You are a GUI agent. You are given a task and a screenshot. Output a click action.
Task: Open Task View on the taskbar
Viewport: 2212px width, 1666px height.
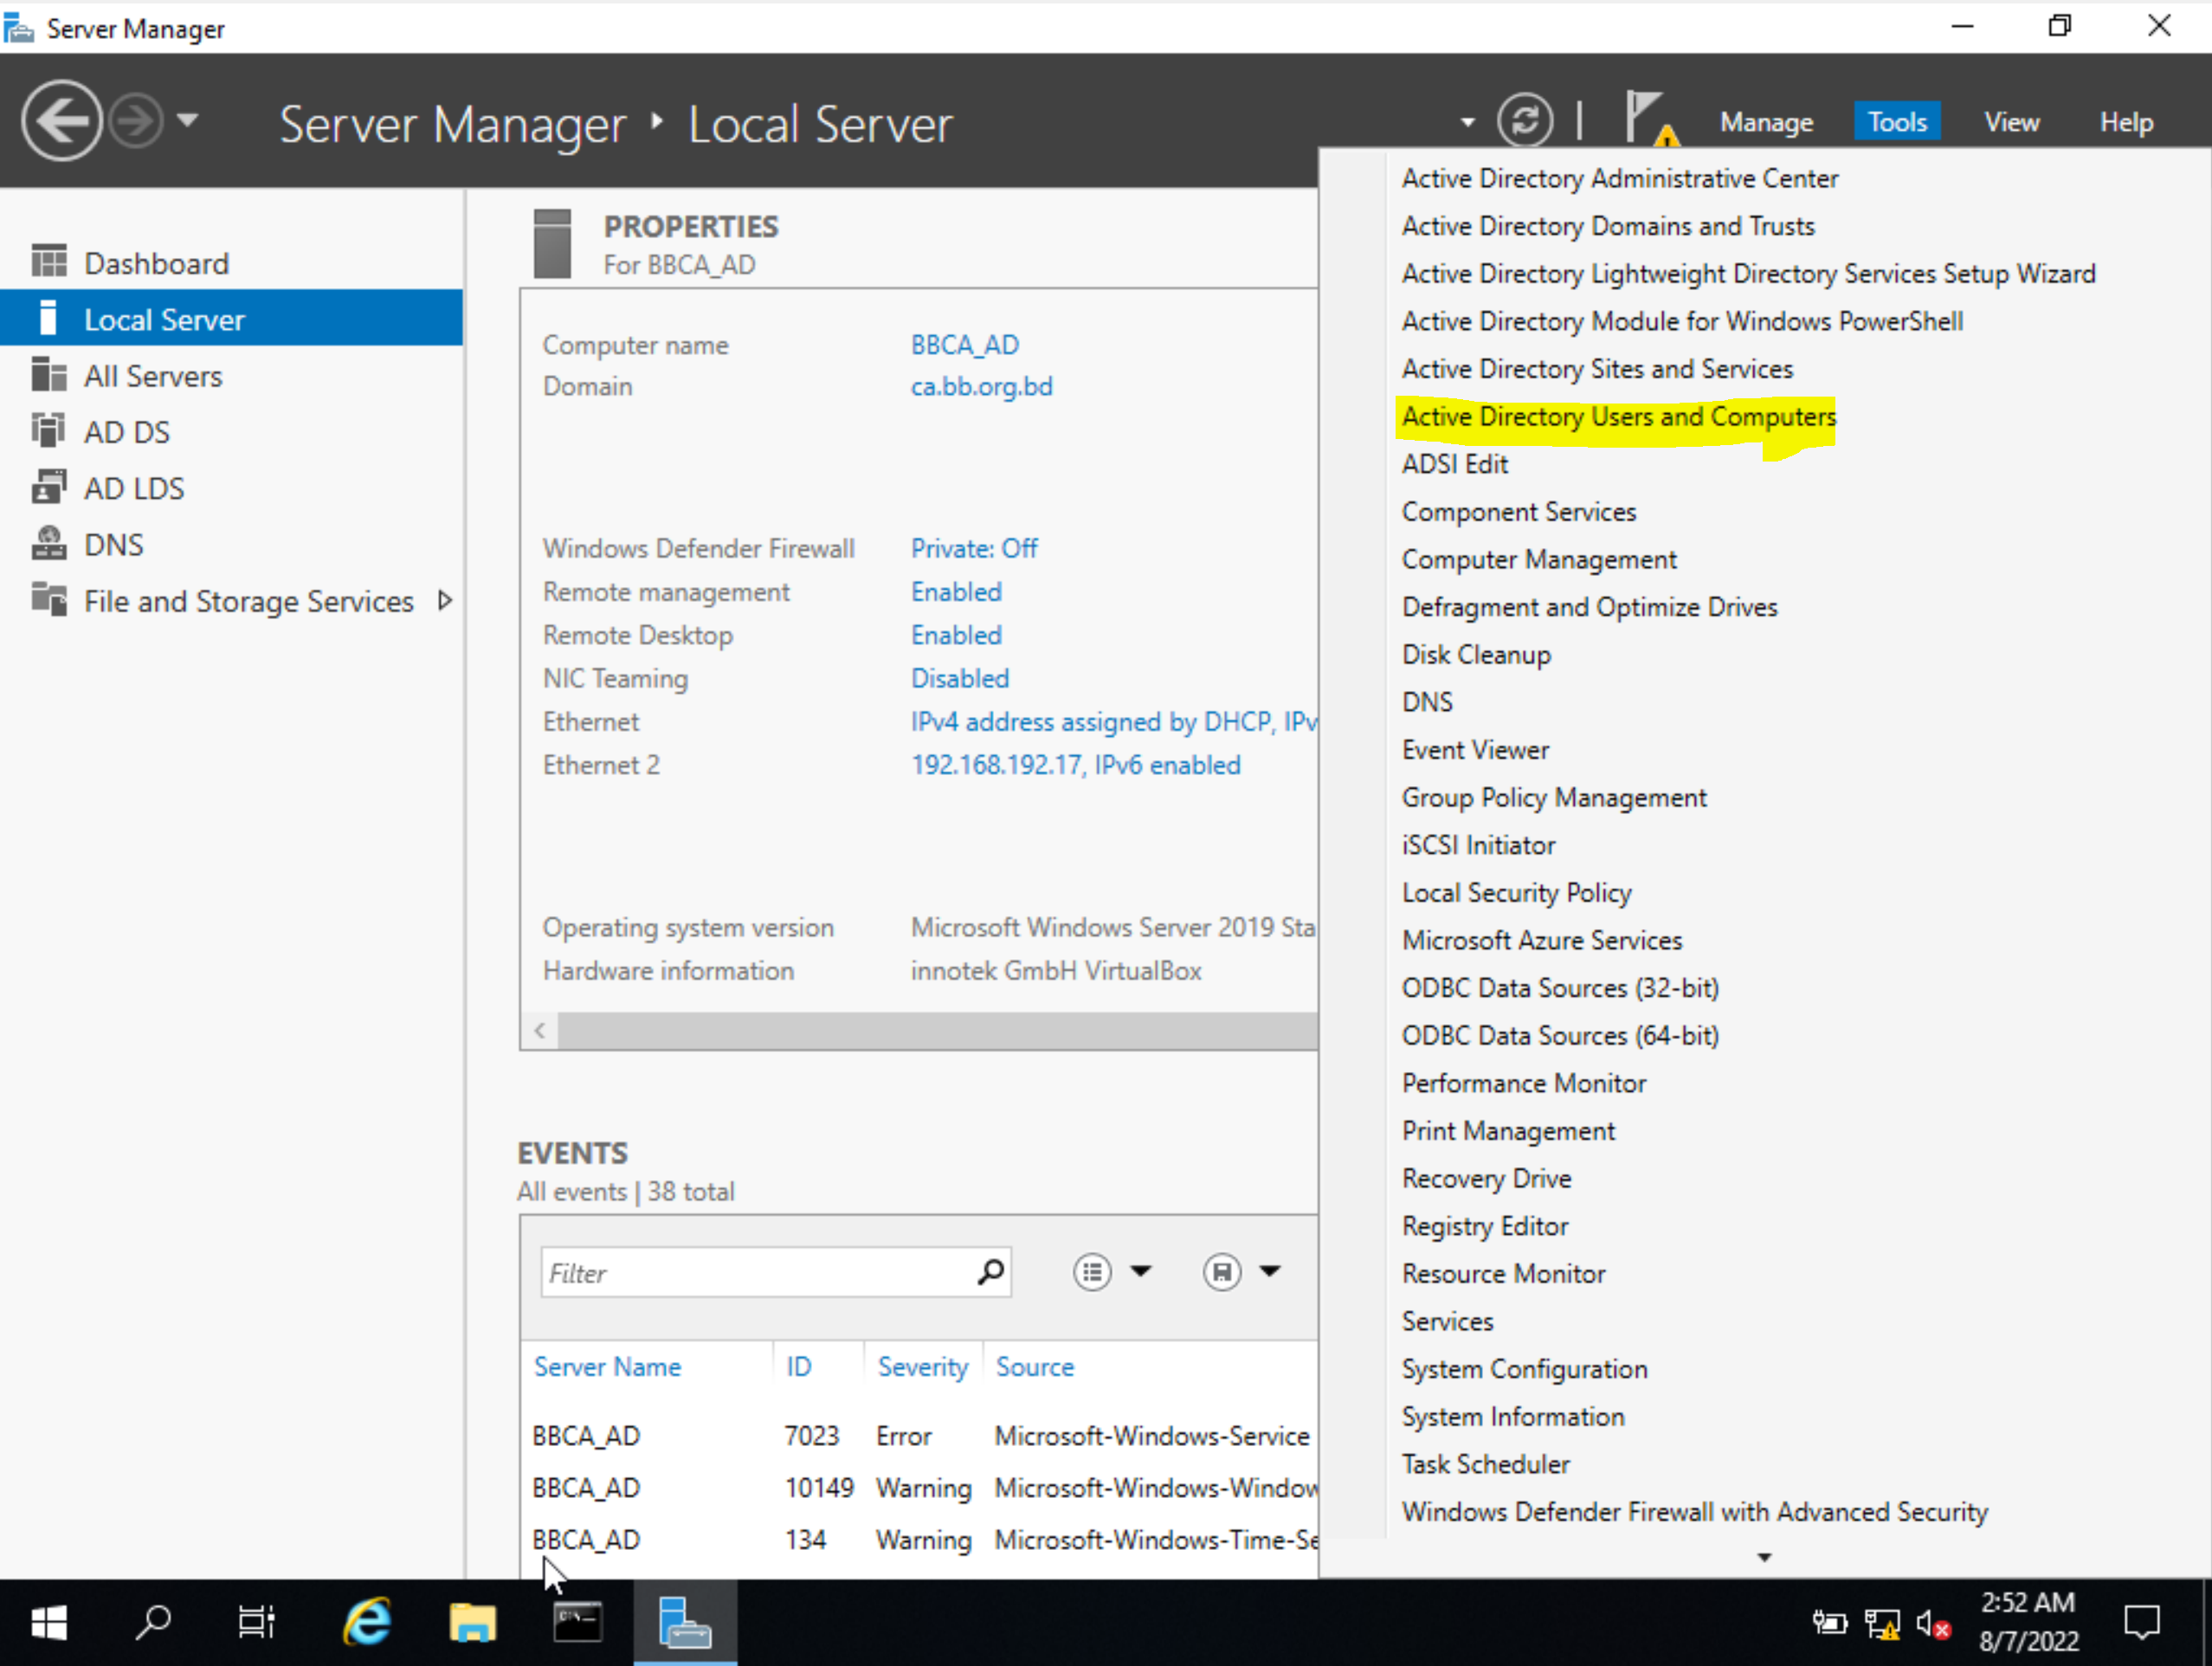pyautogui.click(x=256, y=1622)
